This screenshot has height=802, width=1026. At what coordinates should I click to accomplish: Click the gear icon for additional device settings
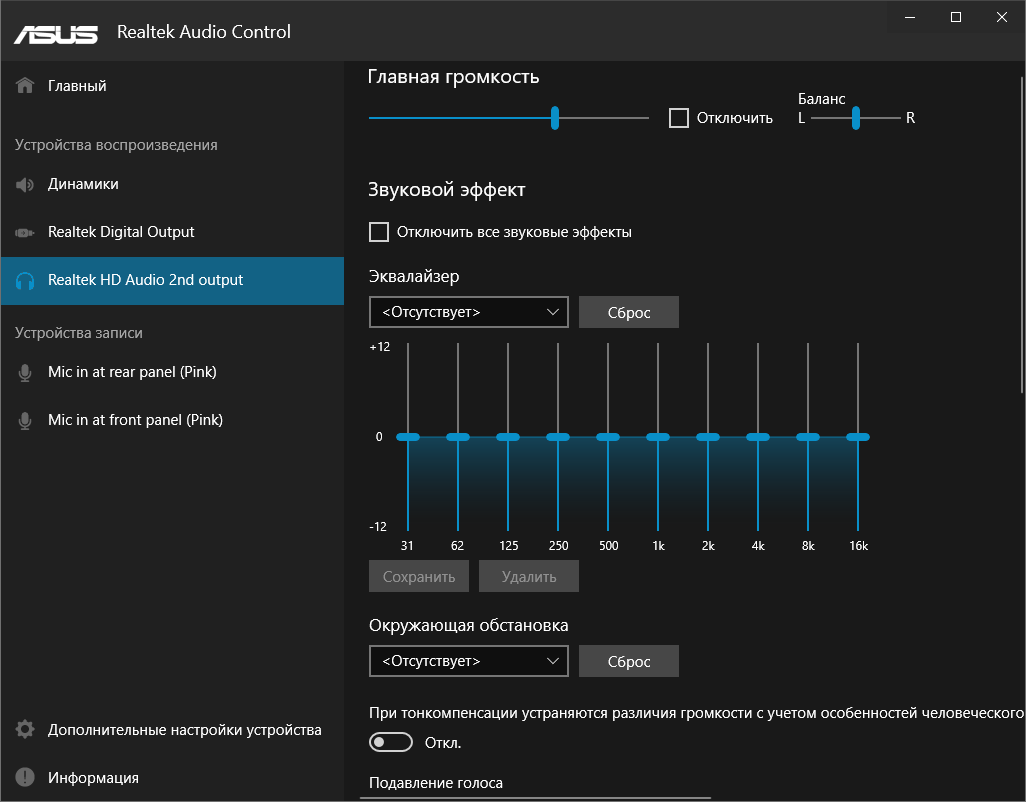(x=26, y=730)
